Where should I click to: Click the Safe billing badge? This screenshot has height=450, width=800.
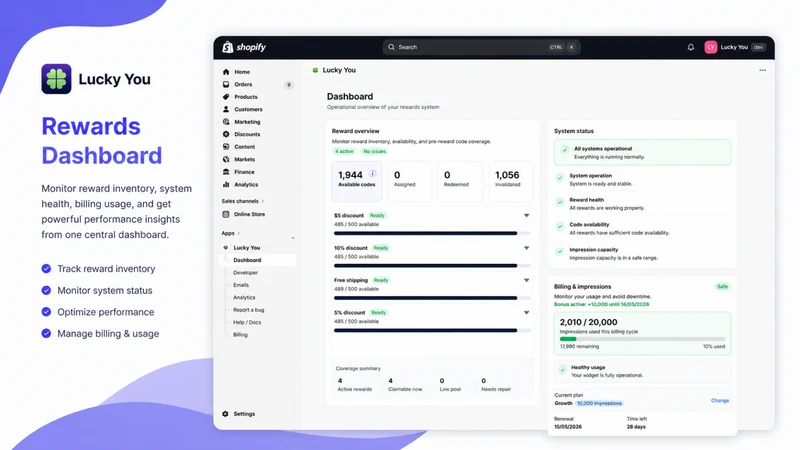click(x=722, y=287)
